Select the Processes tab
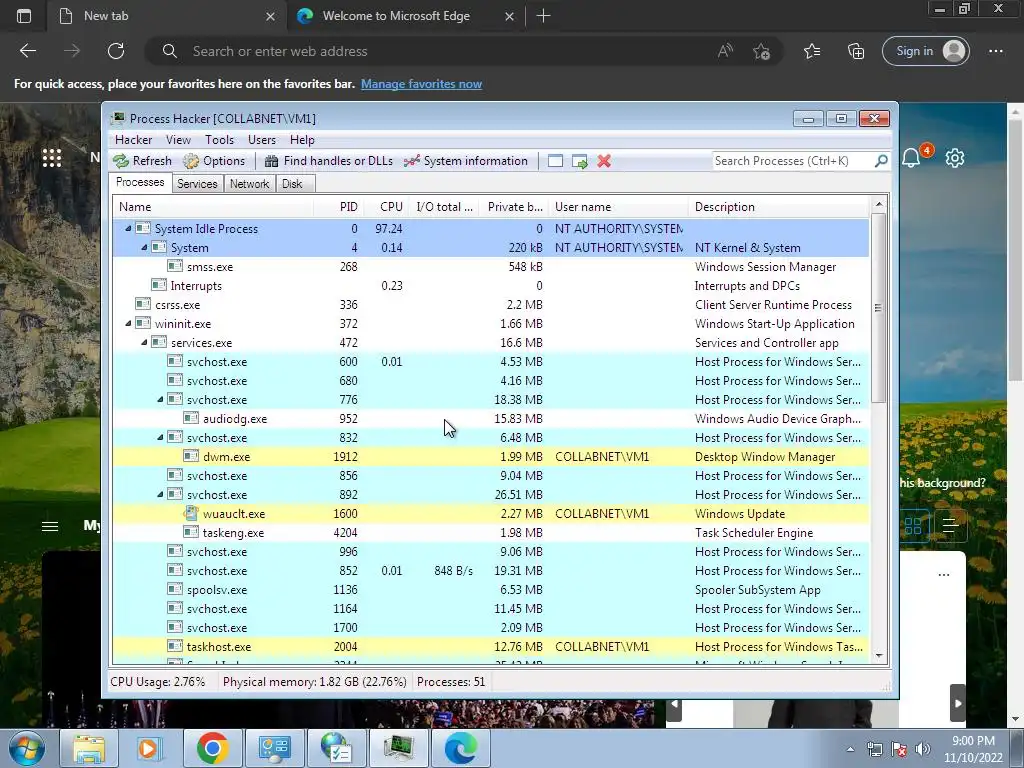1024x768 pixels. pyautogui.click(x=140, y=182)
